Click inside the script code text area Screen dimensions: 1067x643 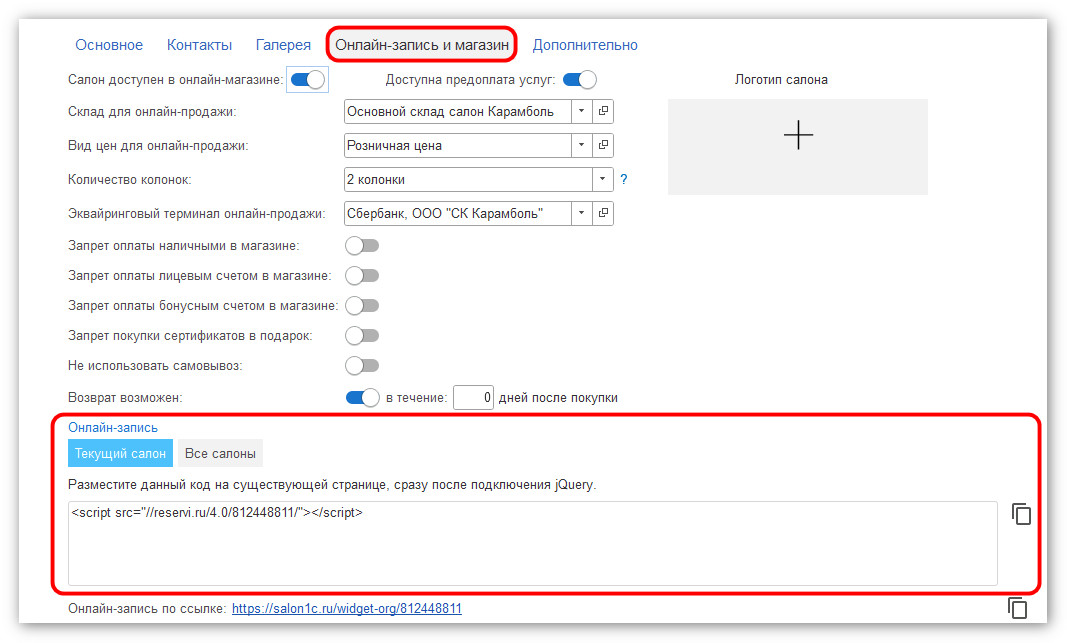pyautogui.click(x=533, y=543)
